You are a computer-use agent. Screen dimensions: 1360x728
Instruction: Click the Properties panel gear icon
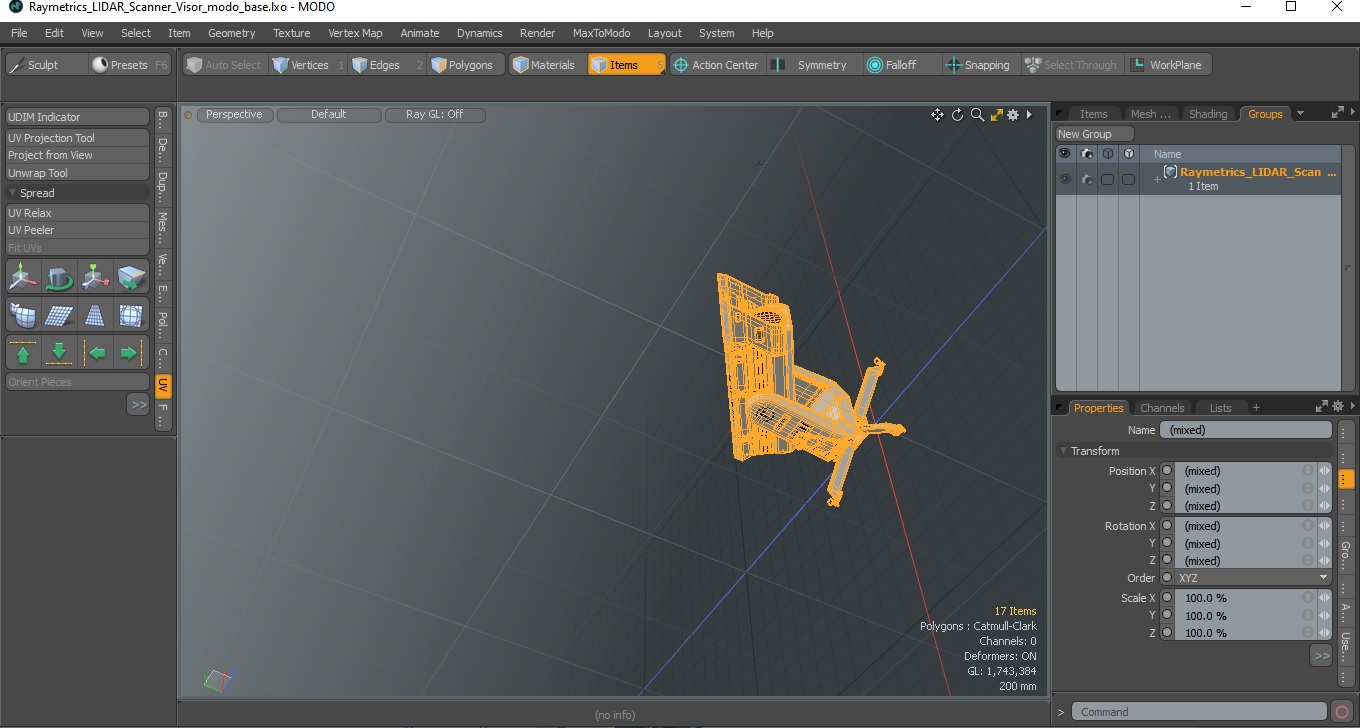(1337, 407)
